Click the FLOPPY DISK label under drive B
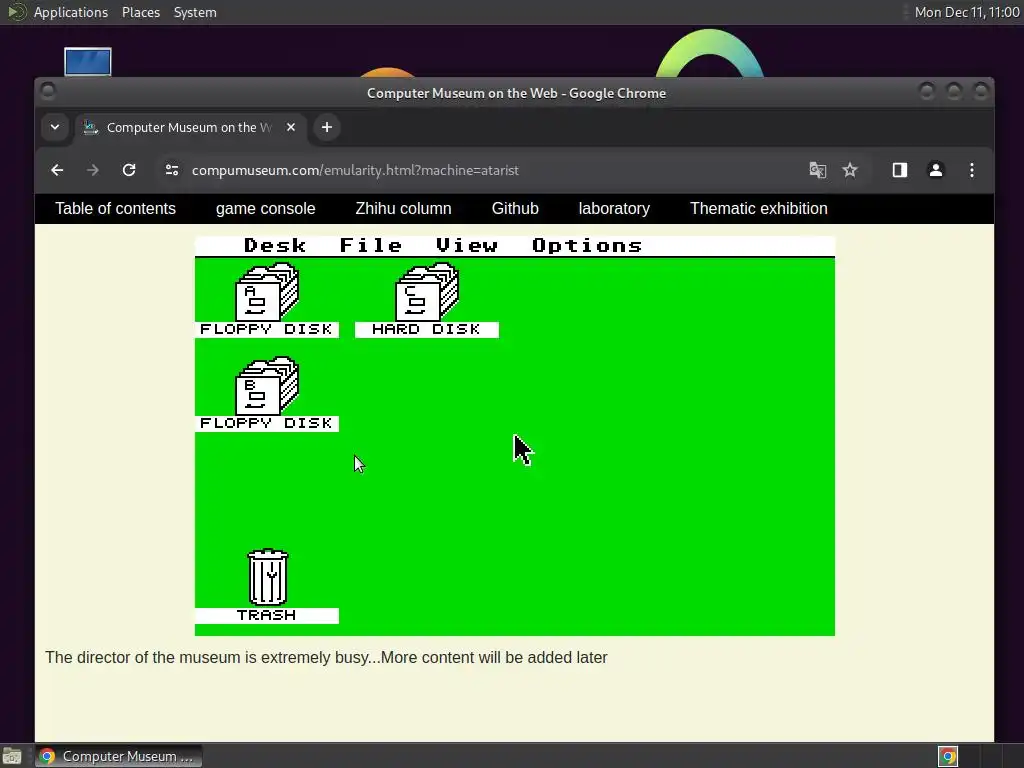This screenshot has height=768, width=1024. click(x=266, y=423)
